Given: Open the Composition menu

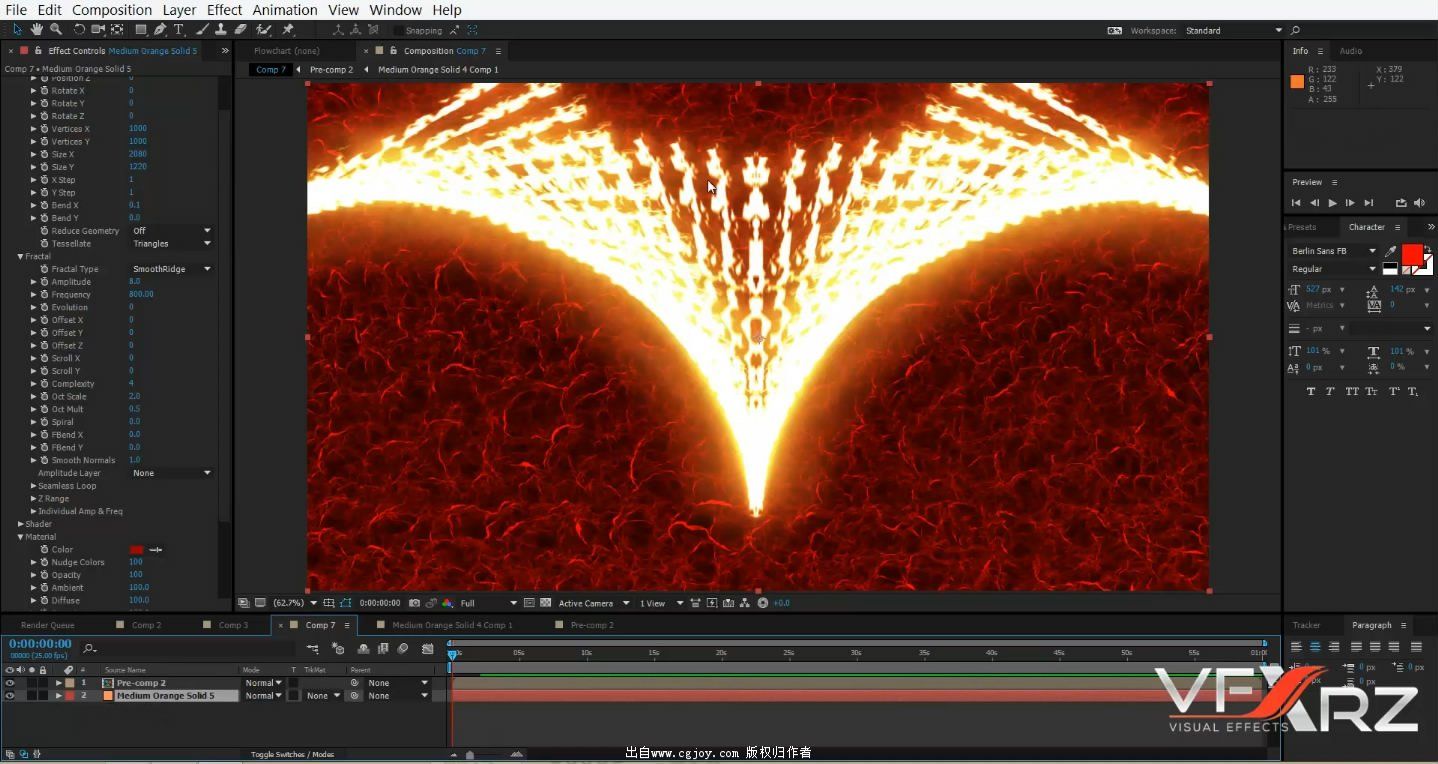Looking at the screenshot, I should click(x=112, y=10).
